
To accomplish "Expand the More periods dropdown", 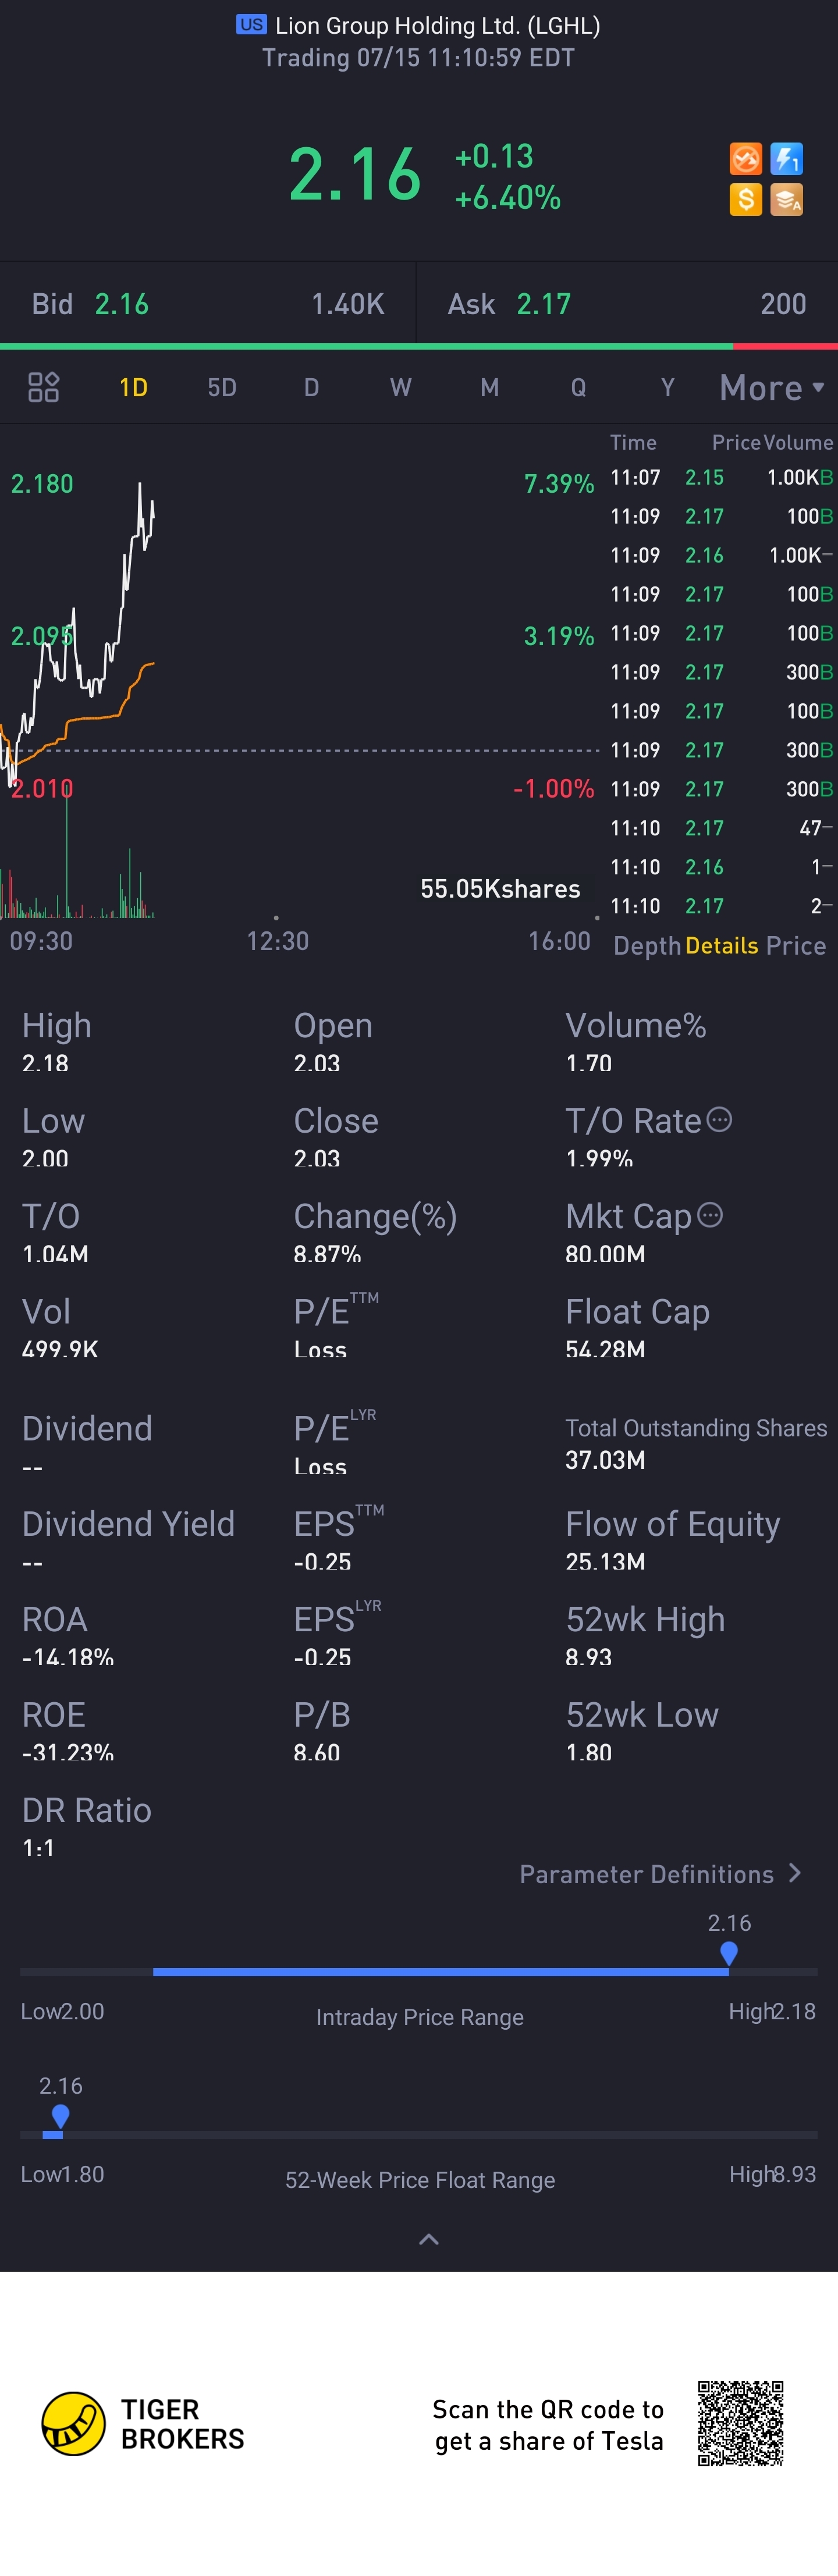I will coord(772,388).
